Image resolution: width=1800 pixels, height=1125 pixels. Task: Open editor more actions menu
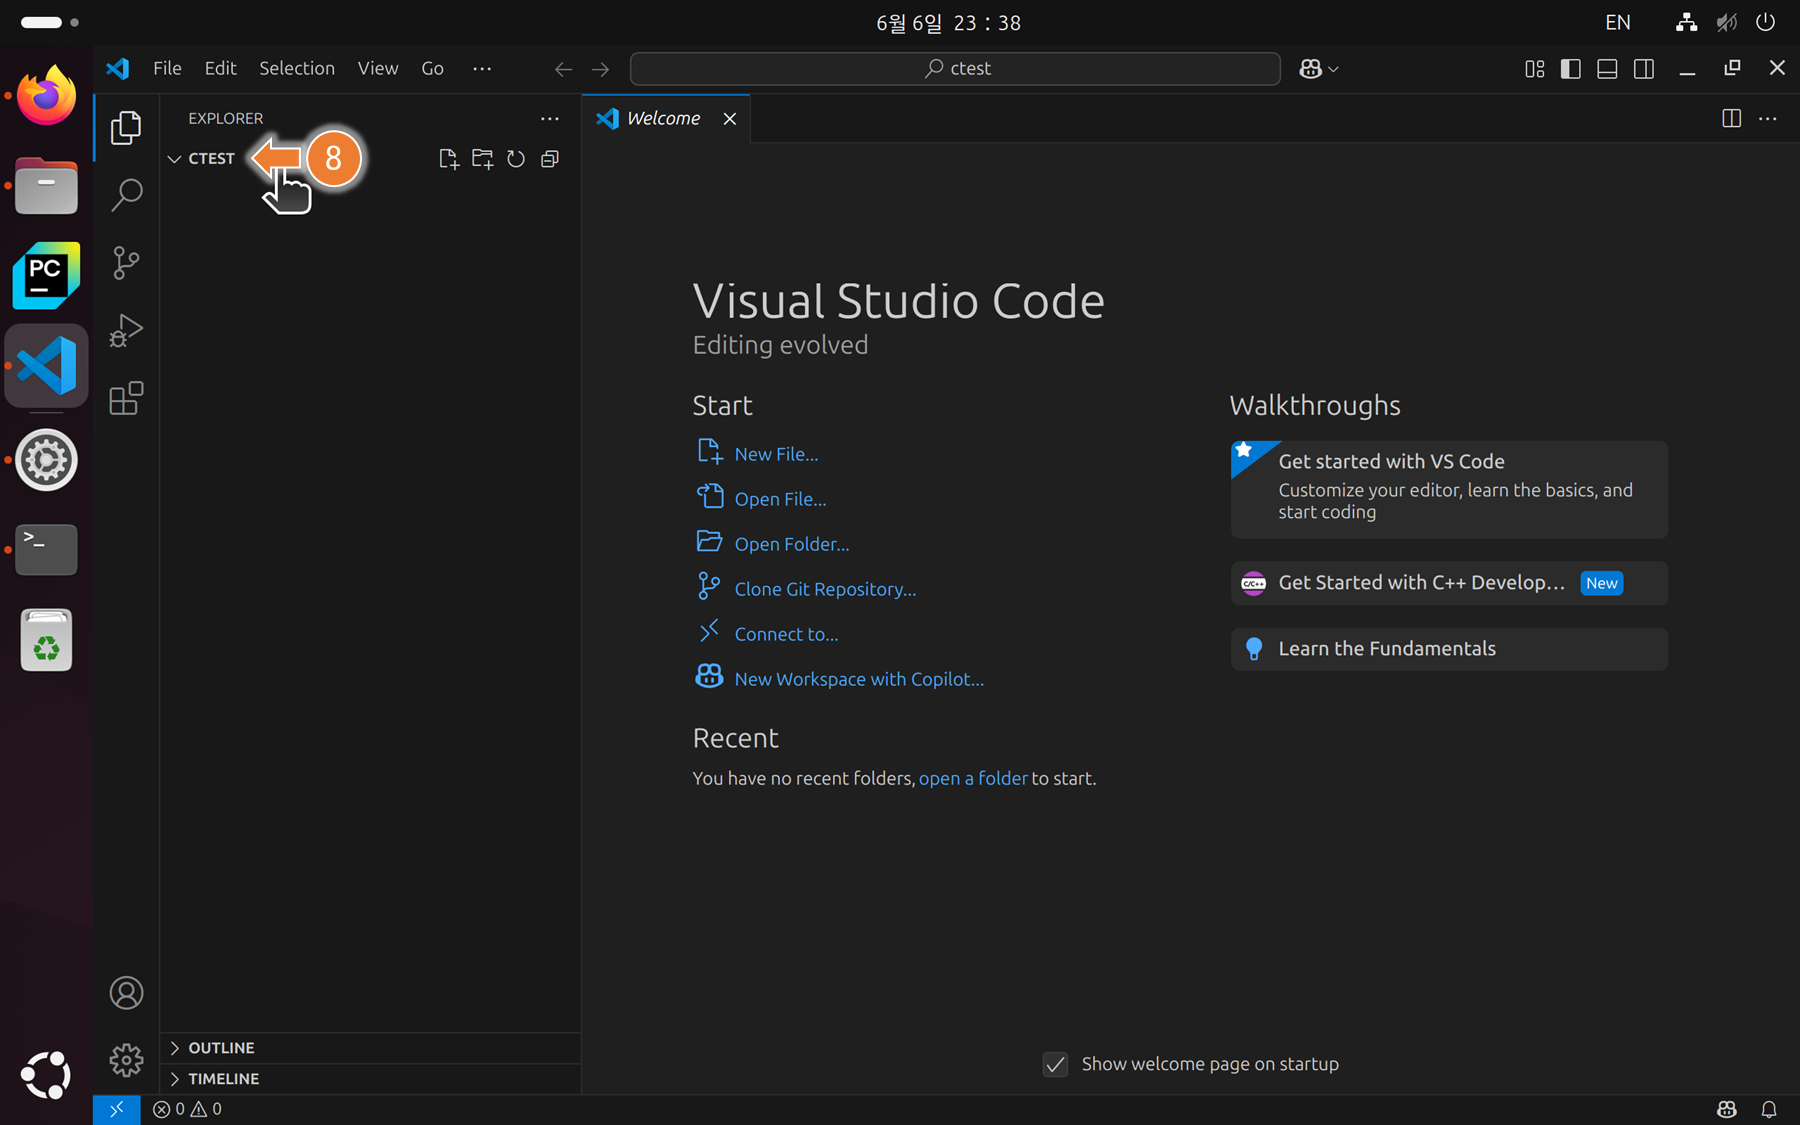tap(1768, 118)
